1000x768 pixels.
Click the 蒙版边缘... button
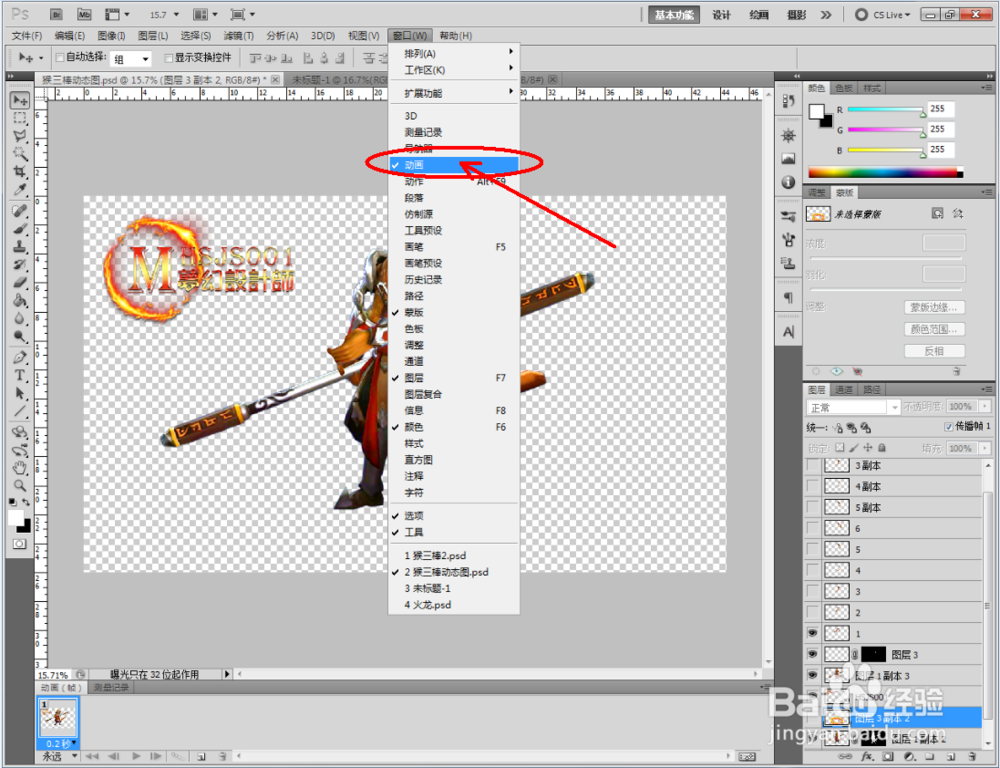point(934,307)
